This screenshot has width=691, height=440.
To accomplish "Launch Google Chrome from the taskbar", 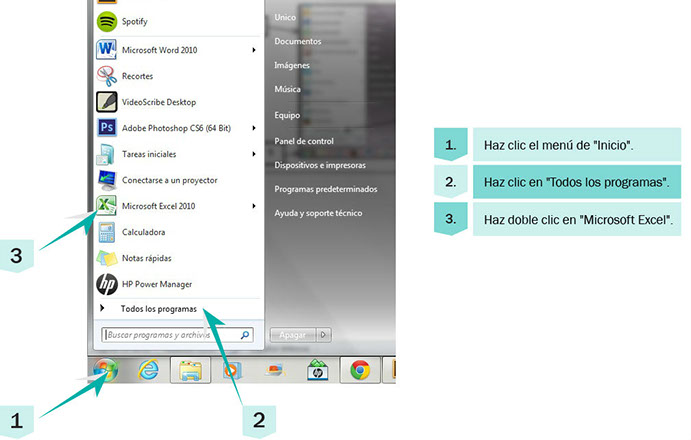I will pos(360,370).
